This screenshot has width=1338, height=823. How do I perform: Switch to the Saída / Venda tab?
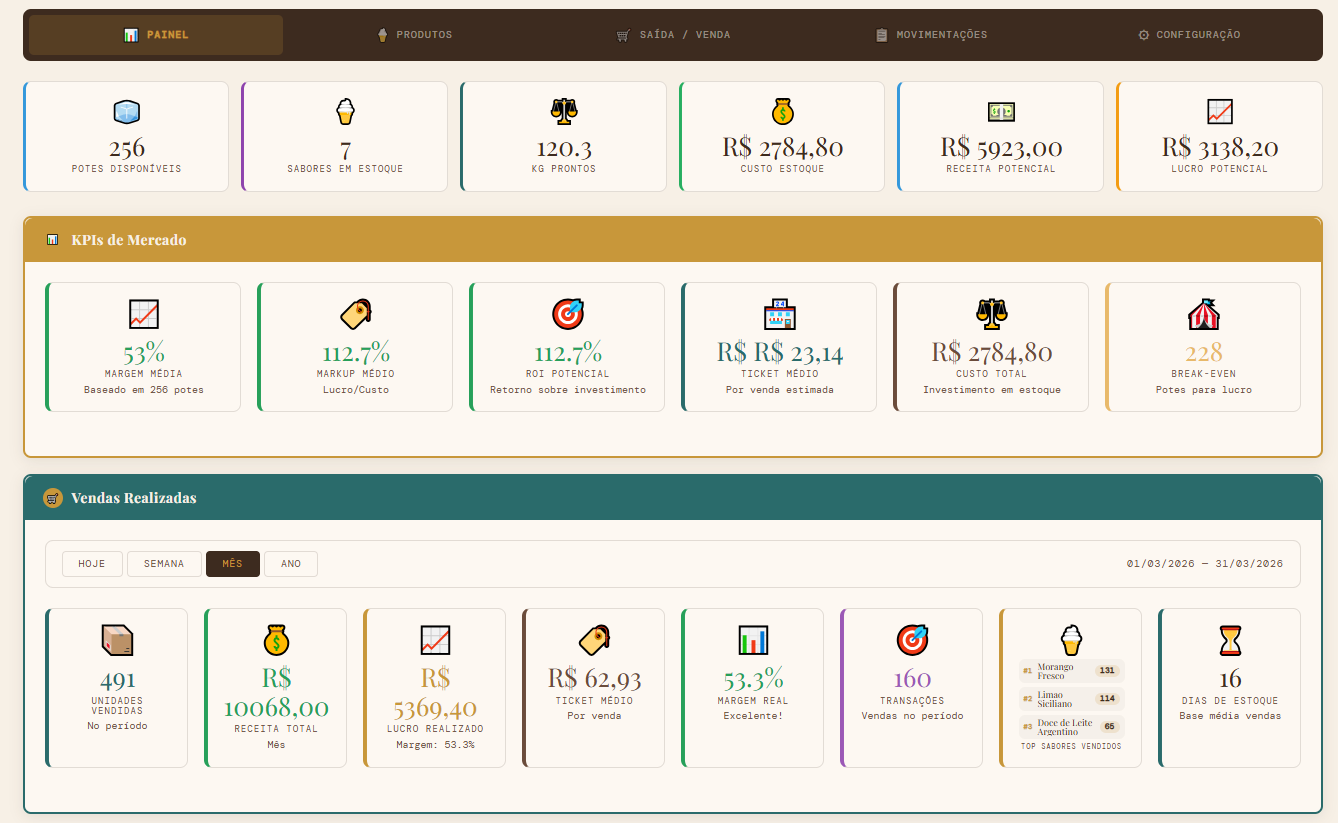point(673,35)
